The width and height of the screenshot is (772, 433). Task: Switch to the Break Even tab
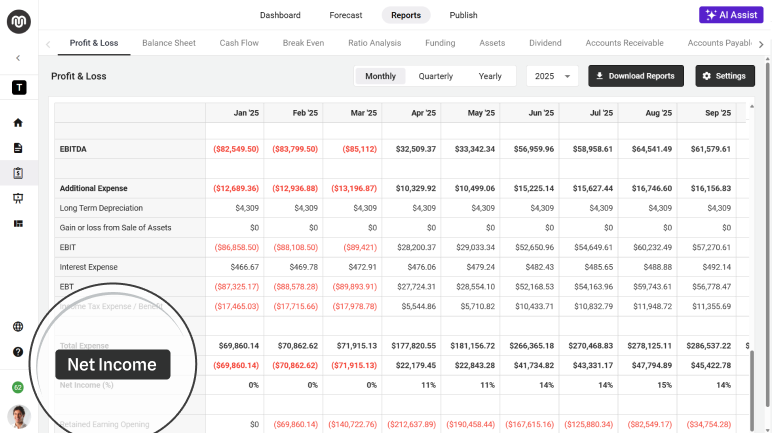click(x=303, y=43)
